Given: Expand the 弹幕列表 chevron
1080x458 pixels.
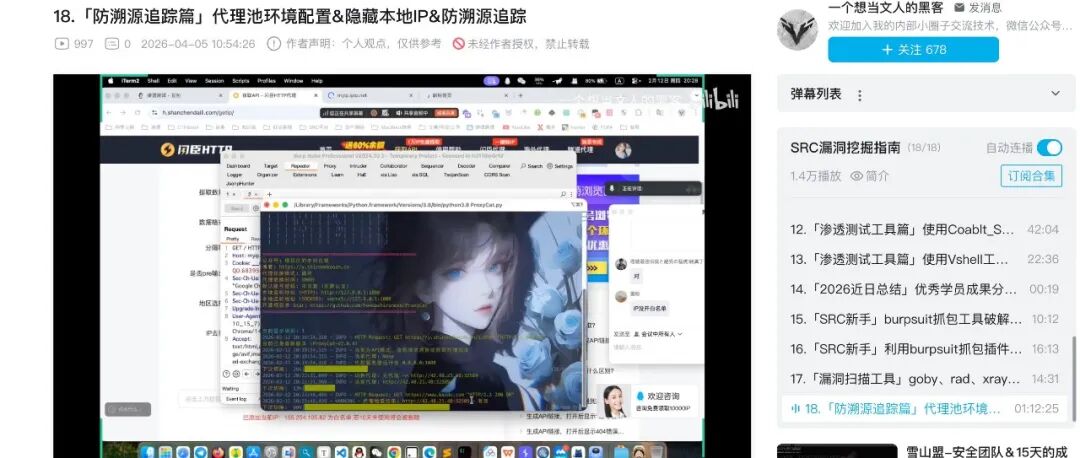Looking at the screenshot, I should pos(1055,94).
